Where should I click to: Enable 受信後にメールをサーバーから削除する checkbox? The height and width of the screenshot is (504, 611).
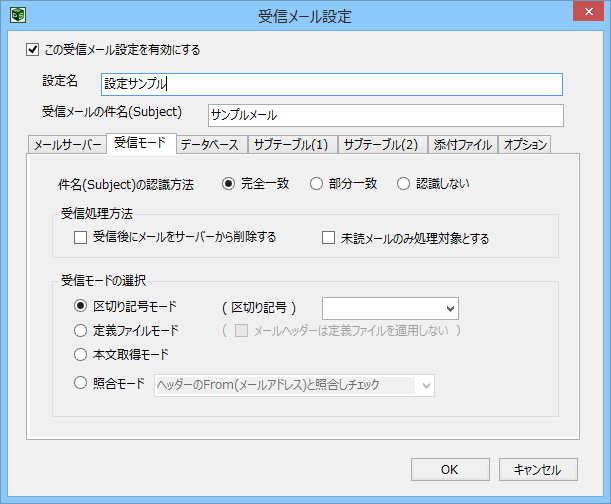(80, 237)
